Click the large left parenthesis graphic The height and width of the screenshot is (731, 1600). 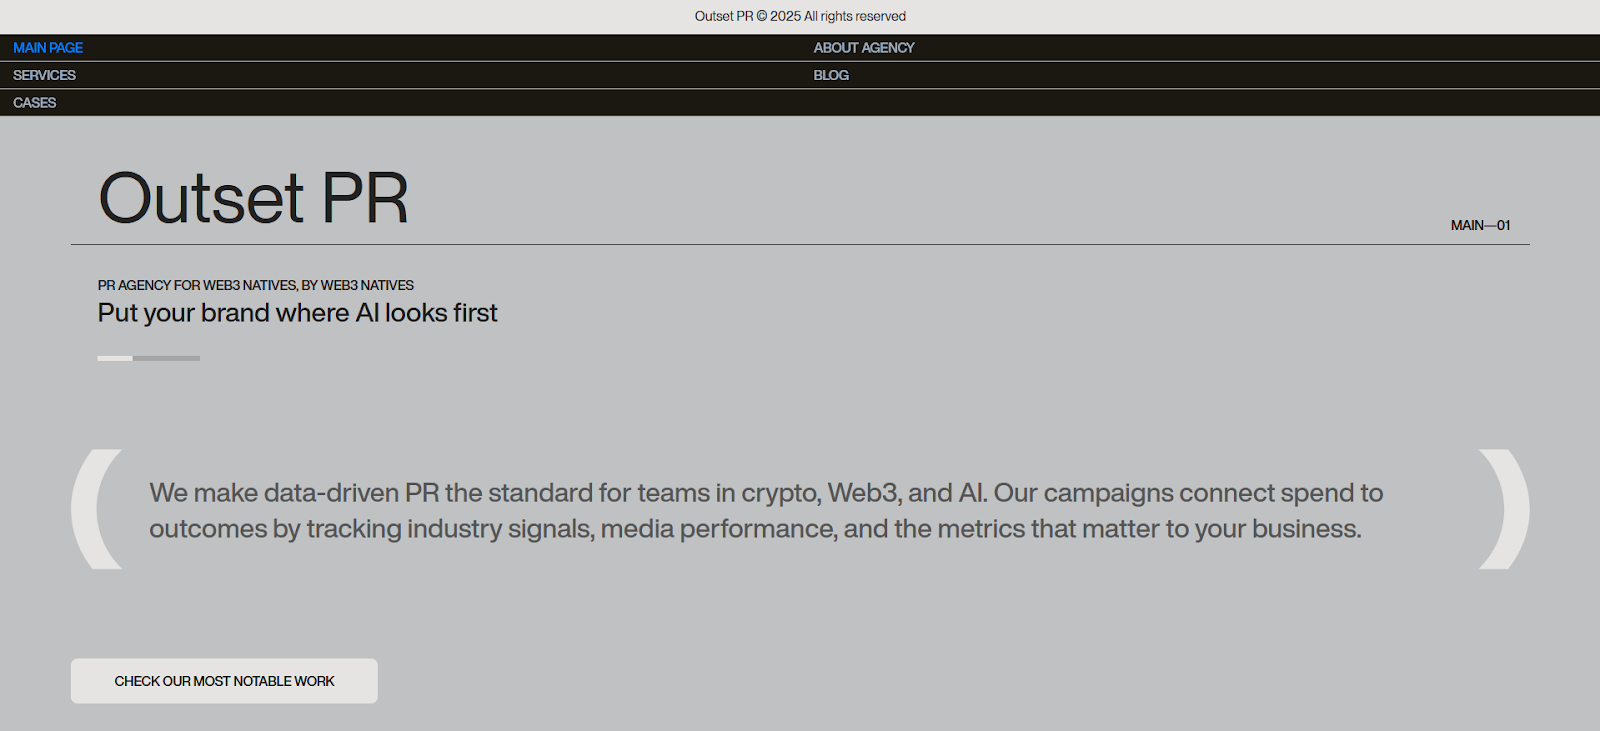tap(95, 509)
